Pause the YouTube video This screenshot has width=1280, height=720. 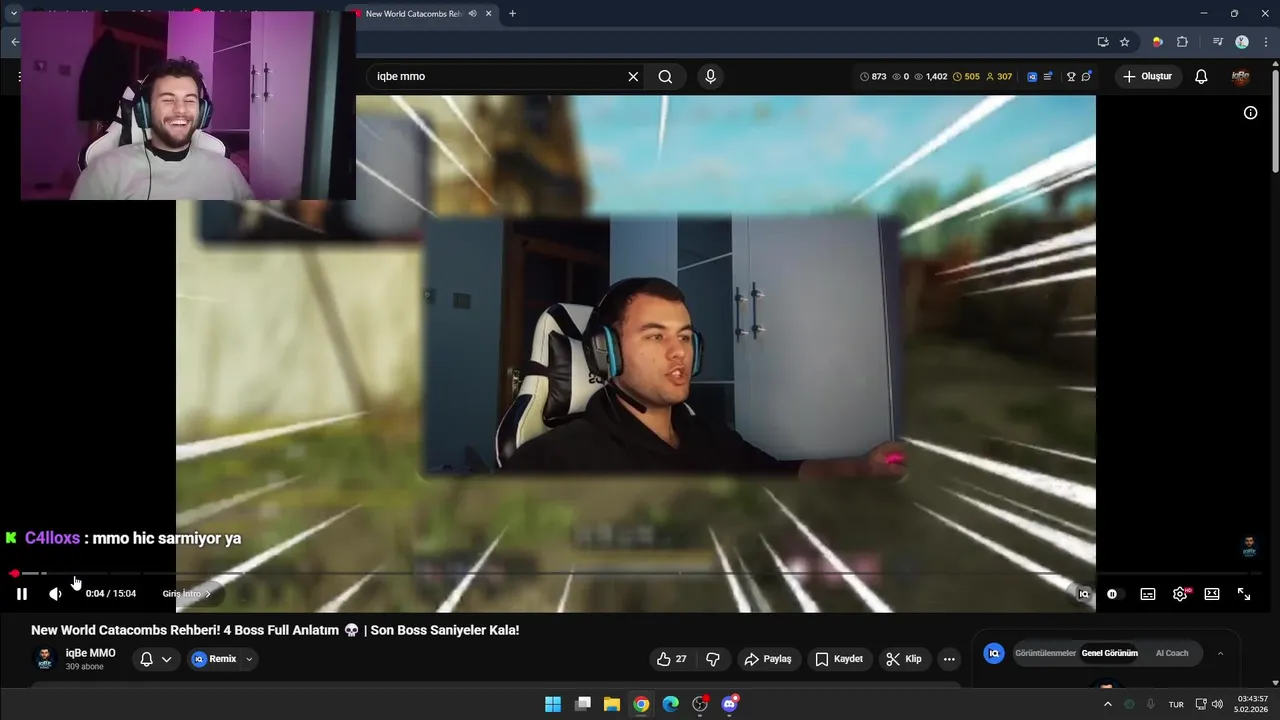point(21,594)
